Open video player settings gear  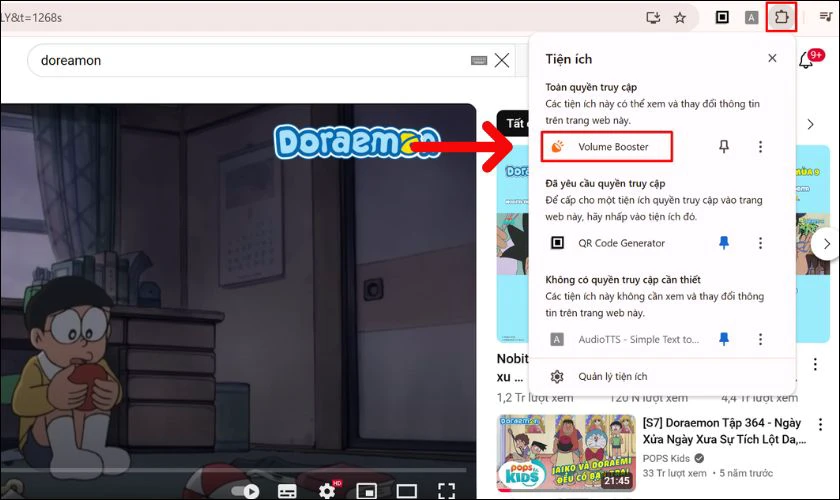point(327,491)
